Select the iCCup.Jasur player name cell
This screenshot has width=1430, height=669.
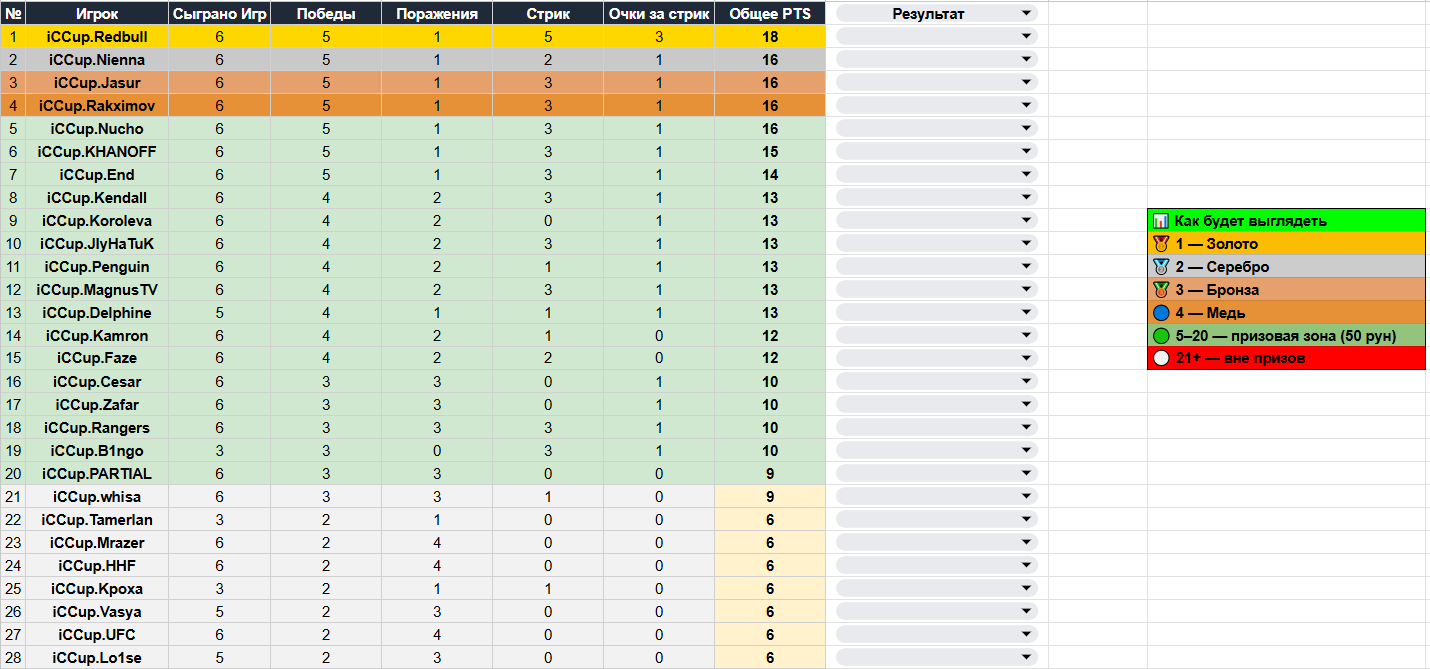pos(97,83)
